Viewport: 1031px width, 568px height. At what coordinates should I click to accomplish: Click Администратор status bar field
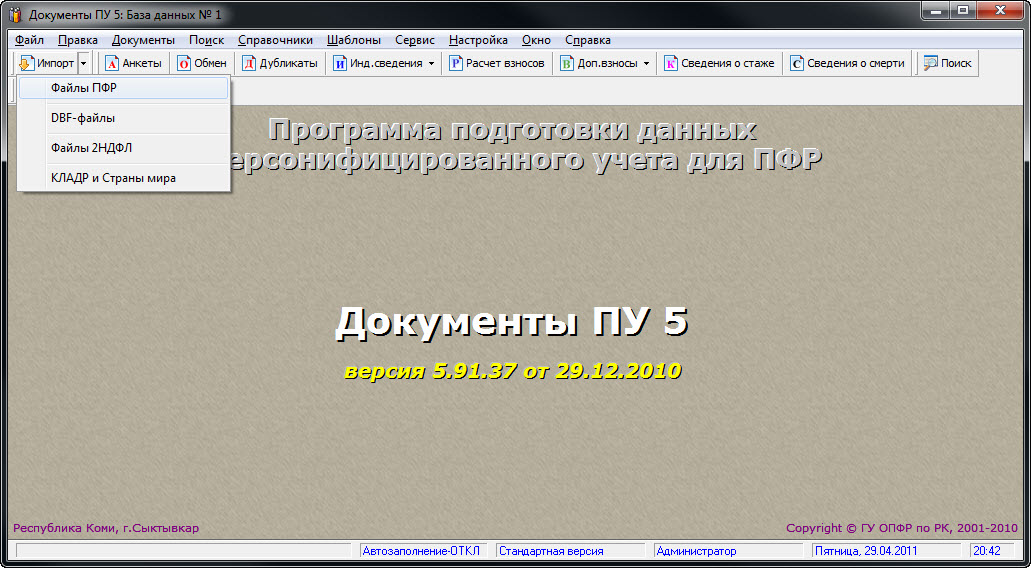[696, 551]
